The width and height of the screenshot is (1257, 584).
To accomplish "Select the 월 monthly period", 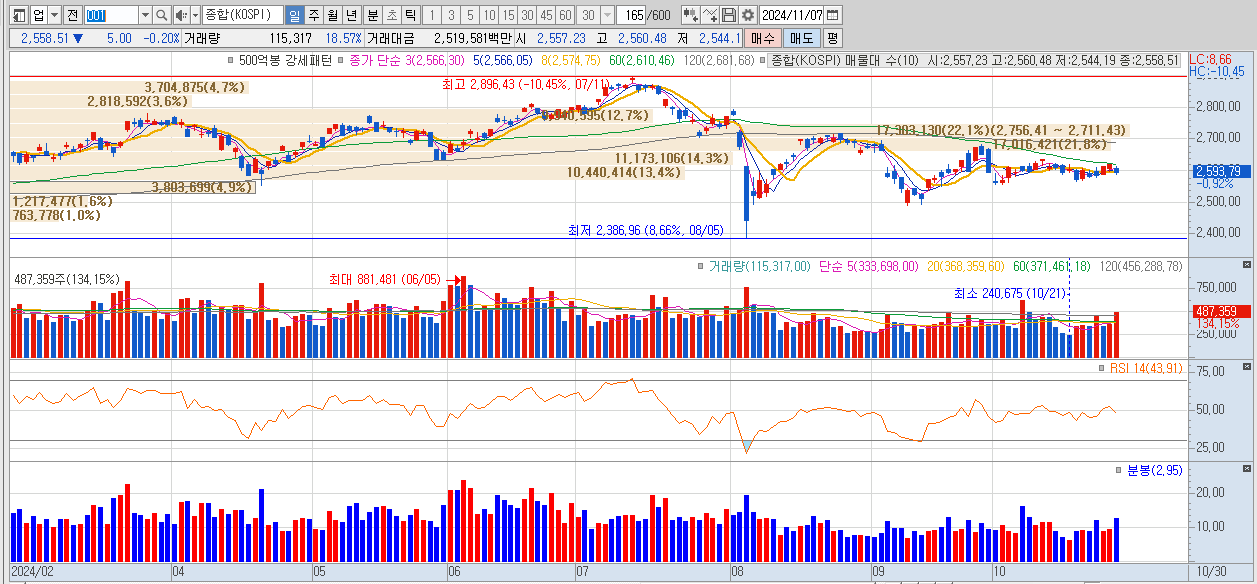I will pyautogui.click(x=332, y=15).
